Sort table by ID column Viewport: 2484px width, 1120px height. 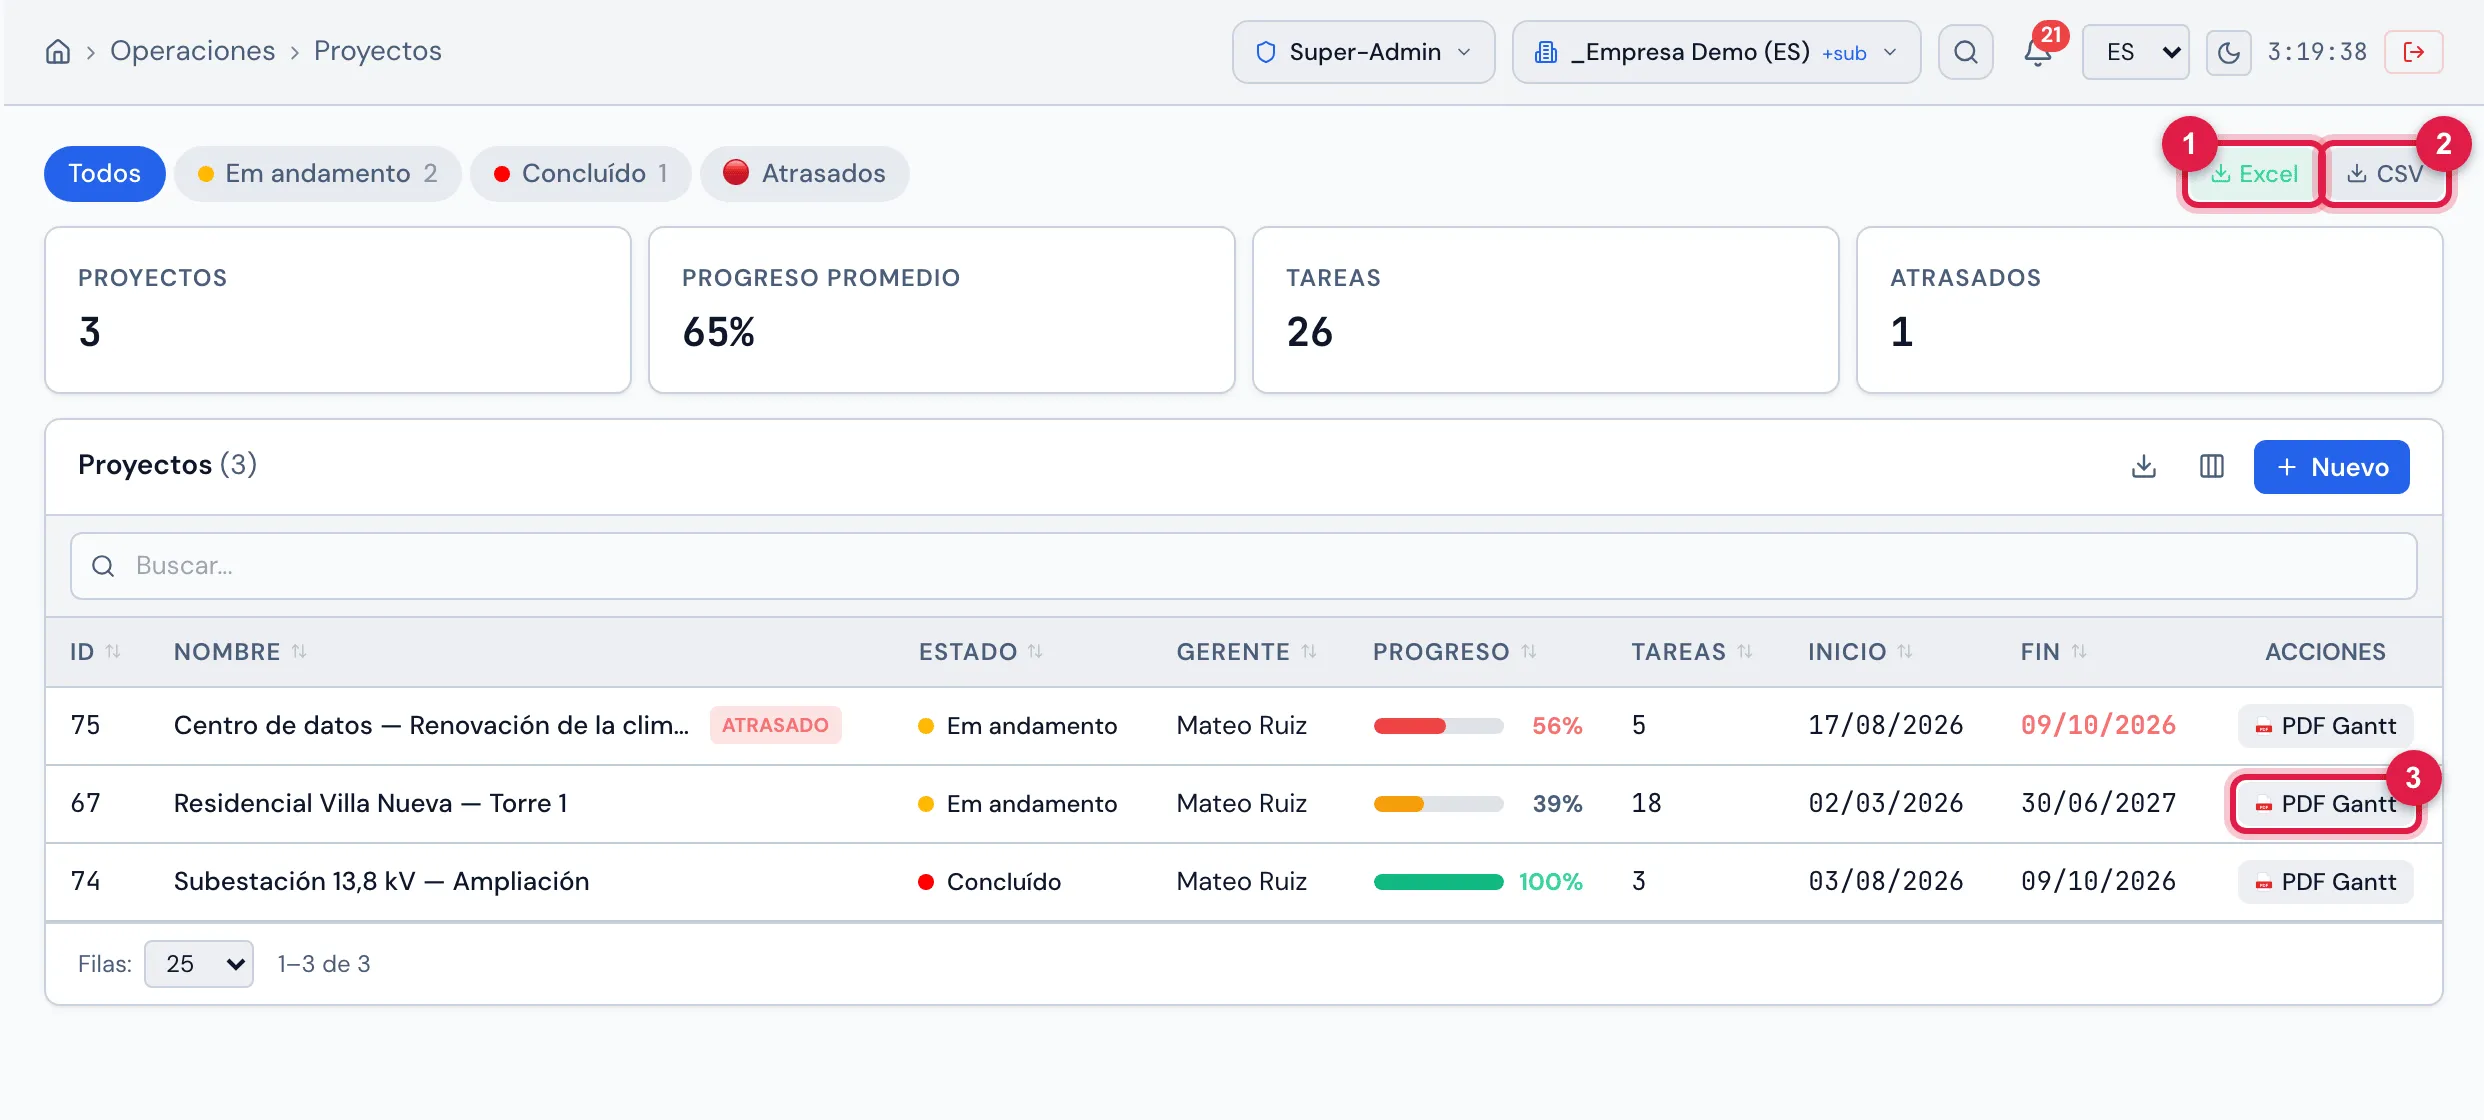[95, 652]
